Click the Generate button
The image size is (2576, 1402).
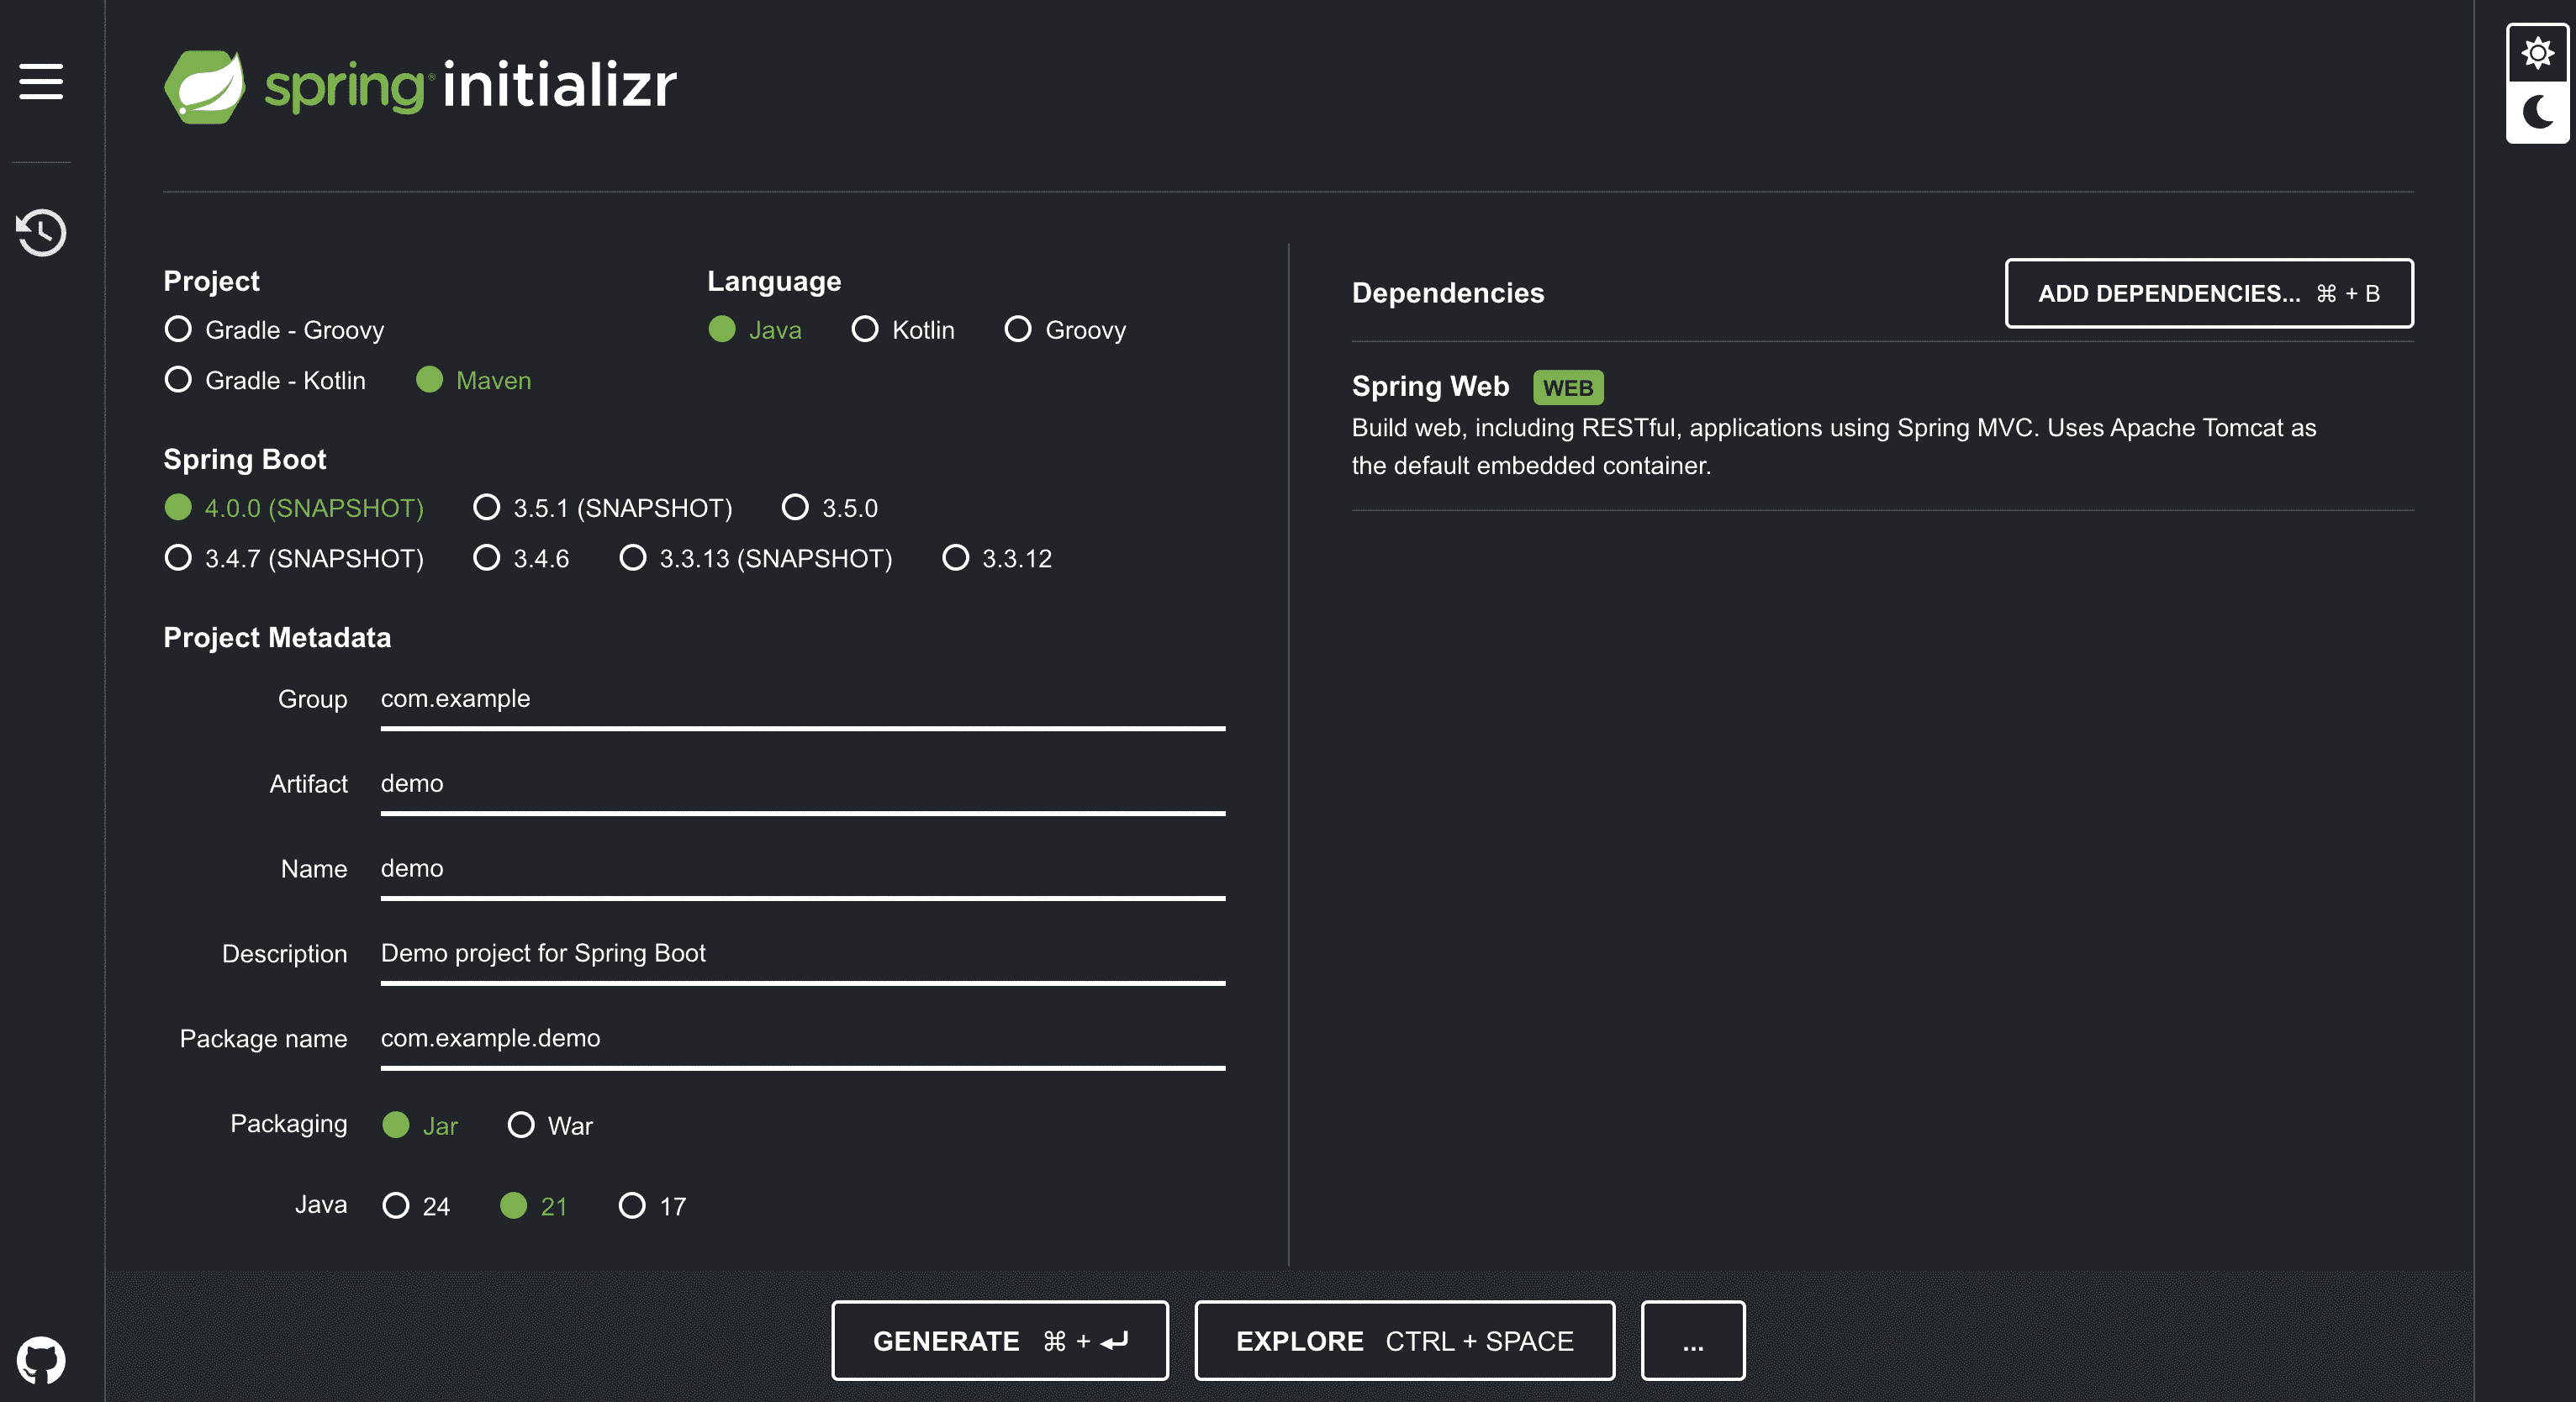coord(999,1341)
